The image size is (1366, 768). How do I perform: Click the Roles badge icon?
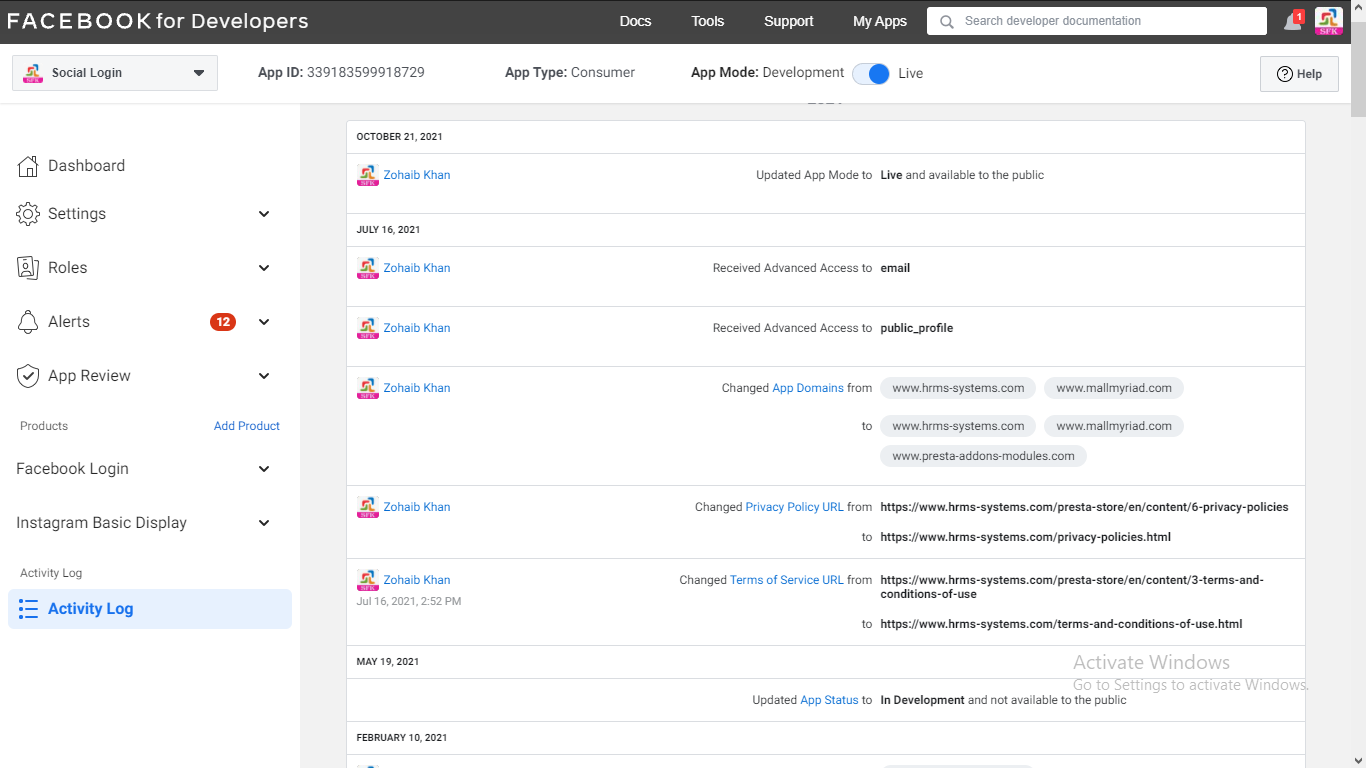click(28, 268)
